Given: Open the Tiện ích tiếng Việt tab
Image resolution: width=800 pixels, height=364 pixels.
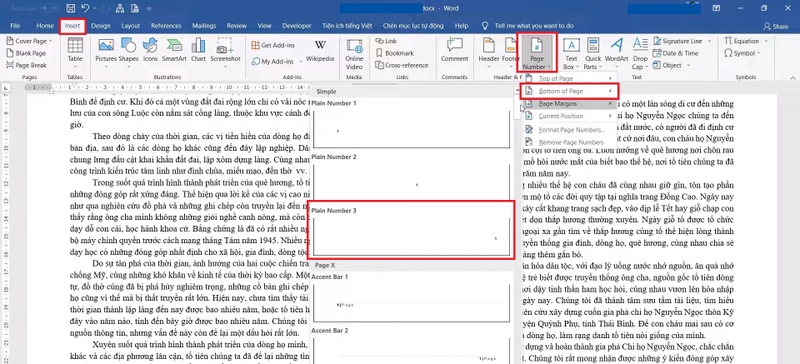Looking at the screenshot, I should [347, 26].
